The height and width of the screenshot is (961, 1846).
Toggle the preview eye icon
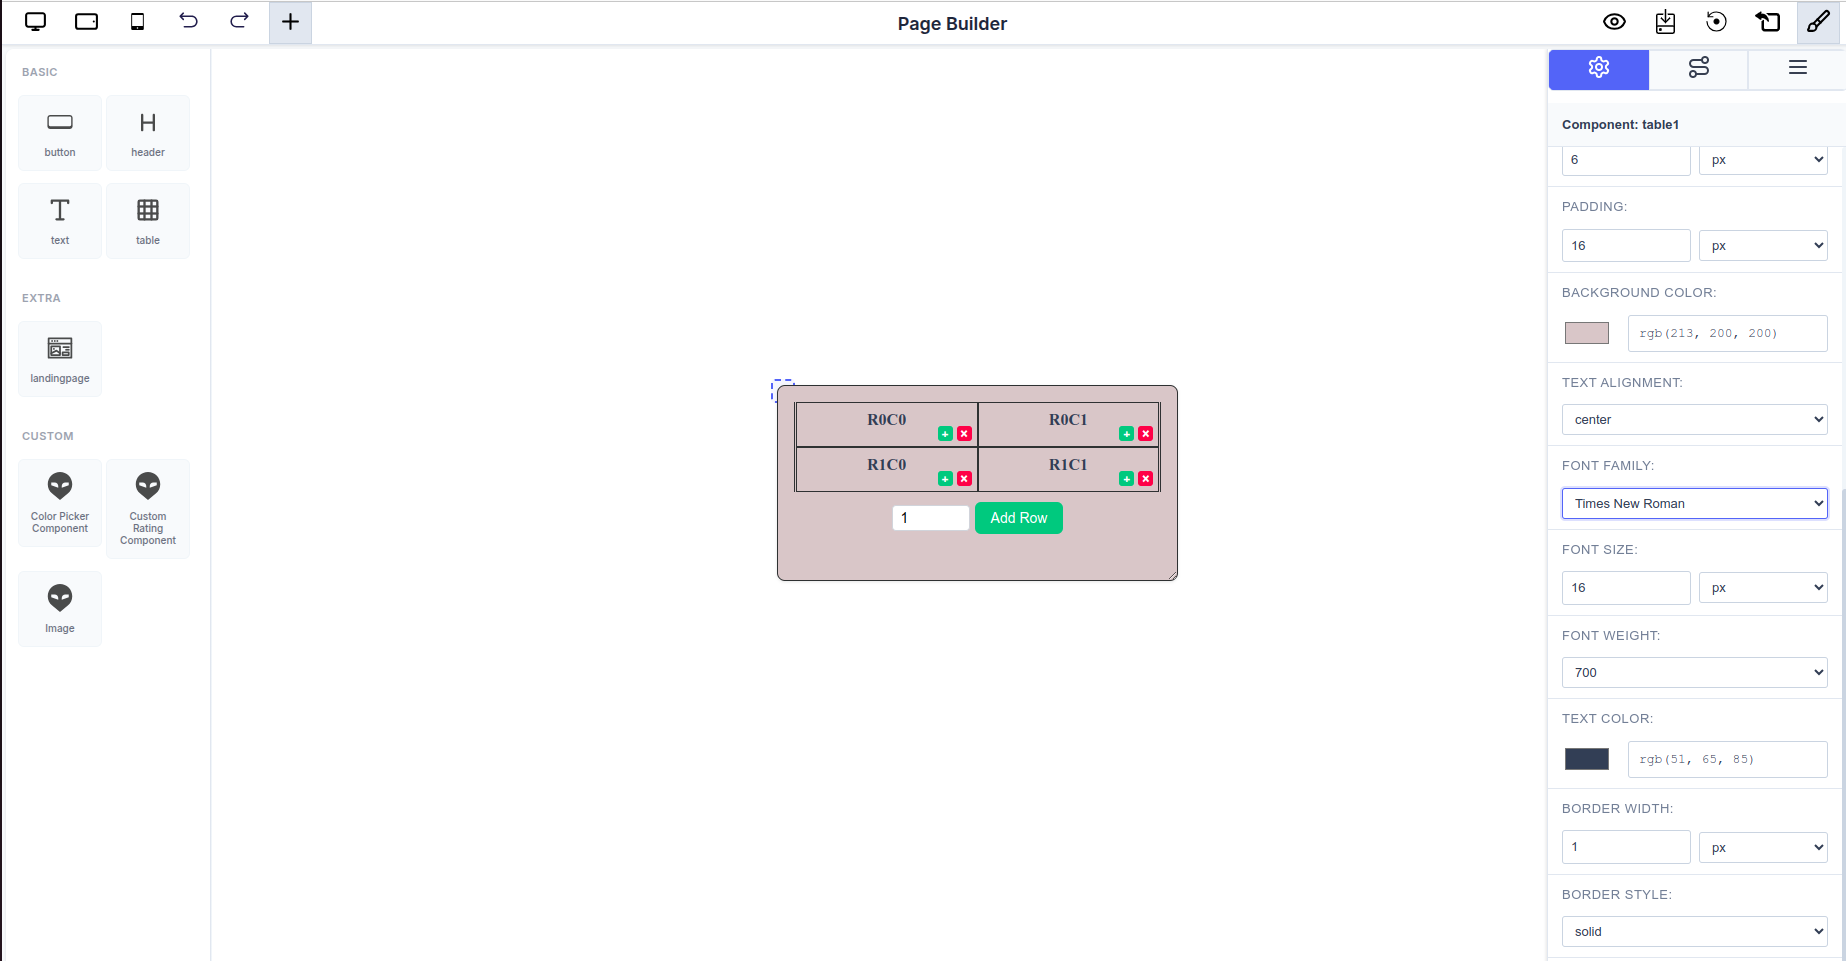point(1614,22)
